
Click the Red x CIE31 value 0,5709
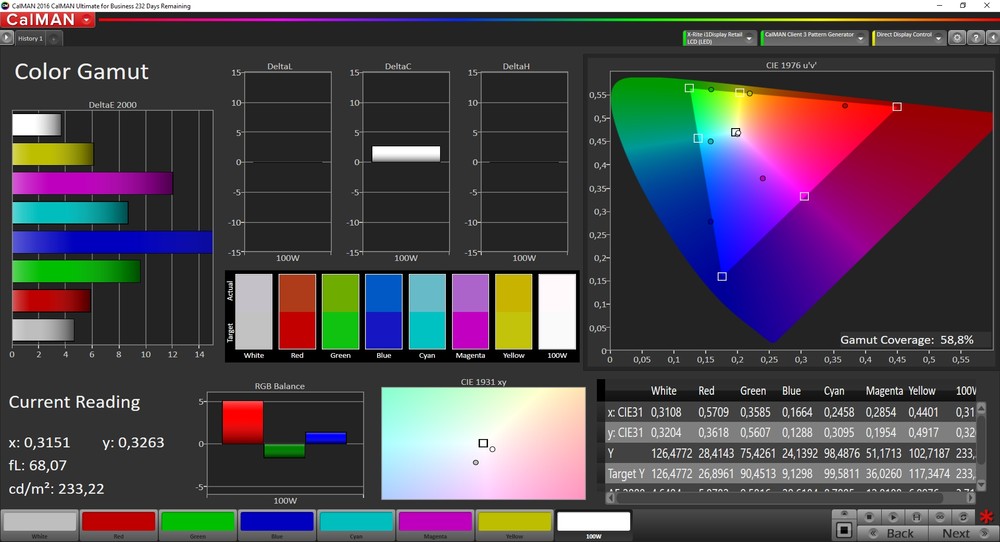(x=712, y=413)
